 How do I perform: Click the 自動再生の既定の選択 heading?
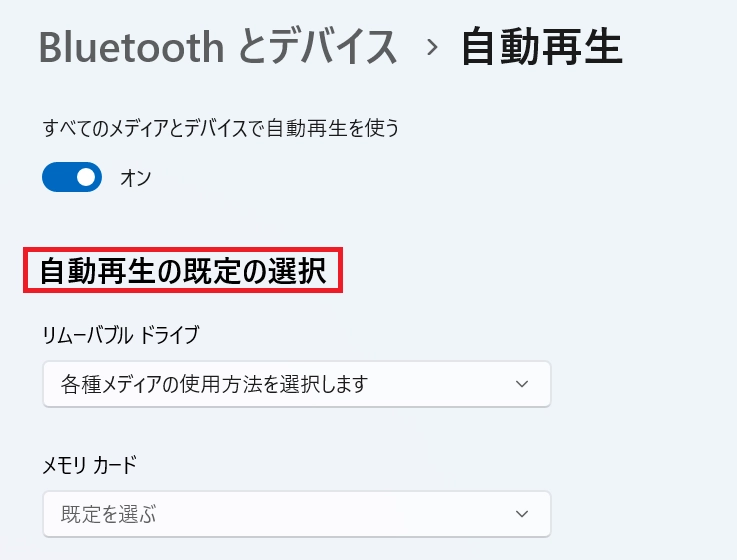pyautogui.click(x=183, y=271)
